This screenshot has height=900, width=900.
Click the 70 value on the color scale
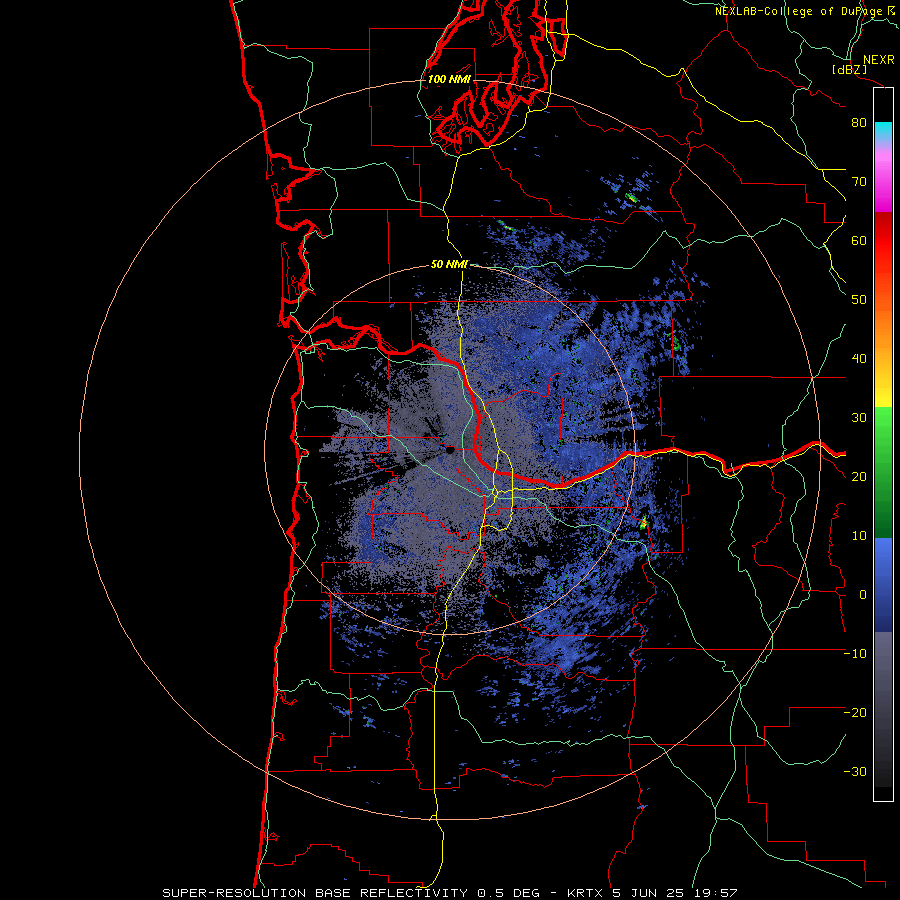click(859, 182)
